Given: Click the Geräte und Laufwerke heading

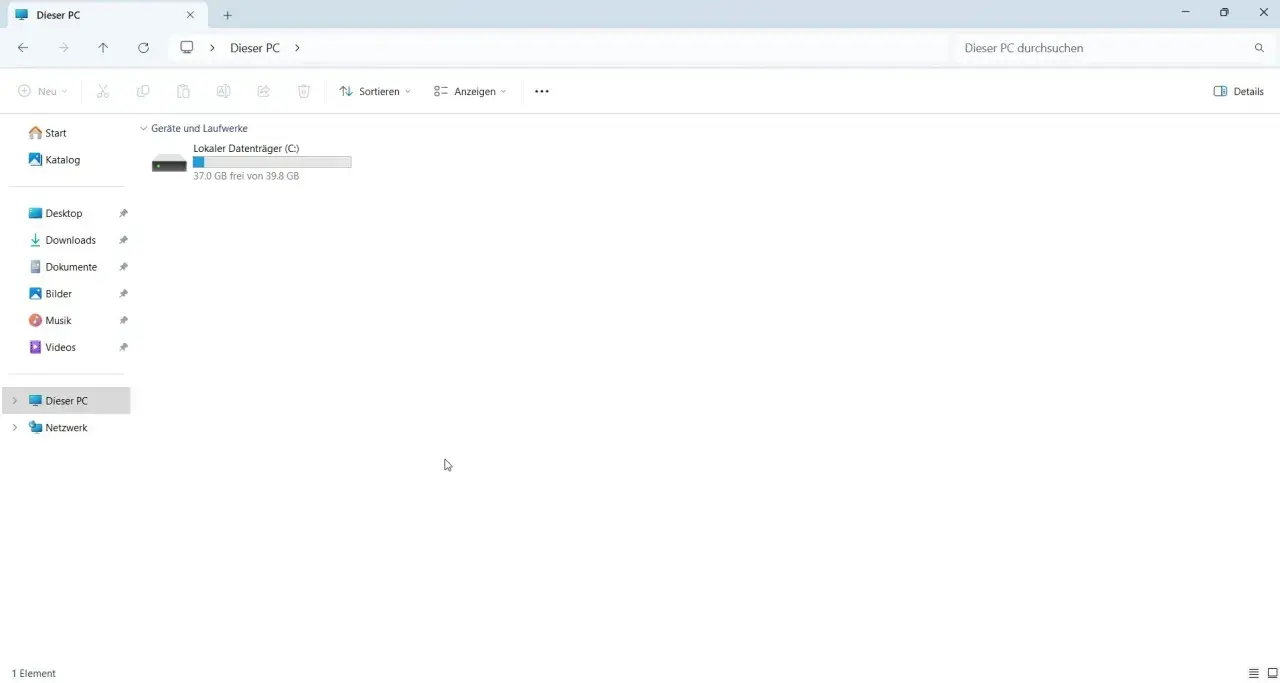Looking at the screenshot, I should click(199, 129).
